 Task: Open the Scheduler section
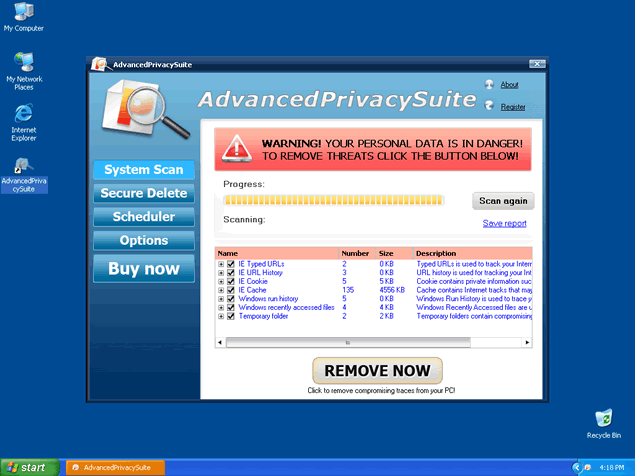(144, 216)
